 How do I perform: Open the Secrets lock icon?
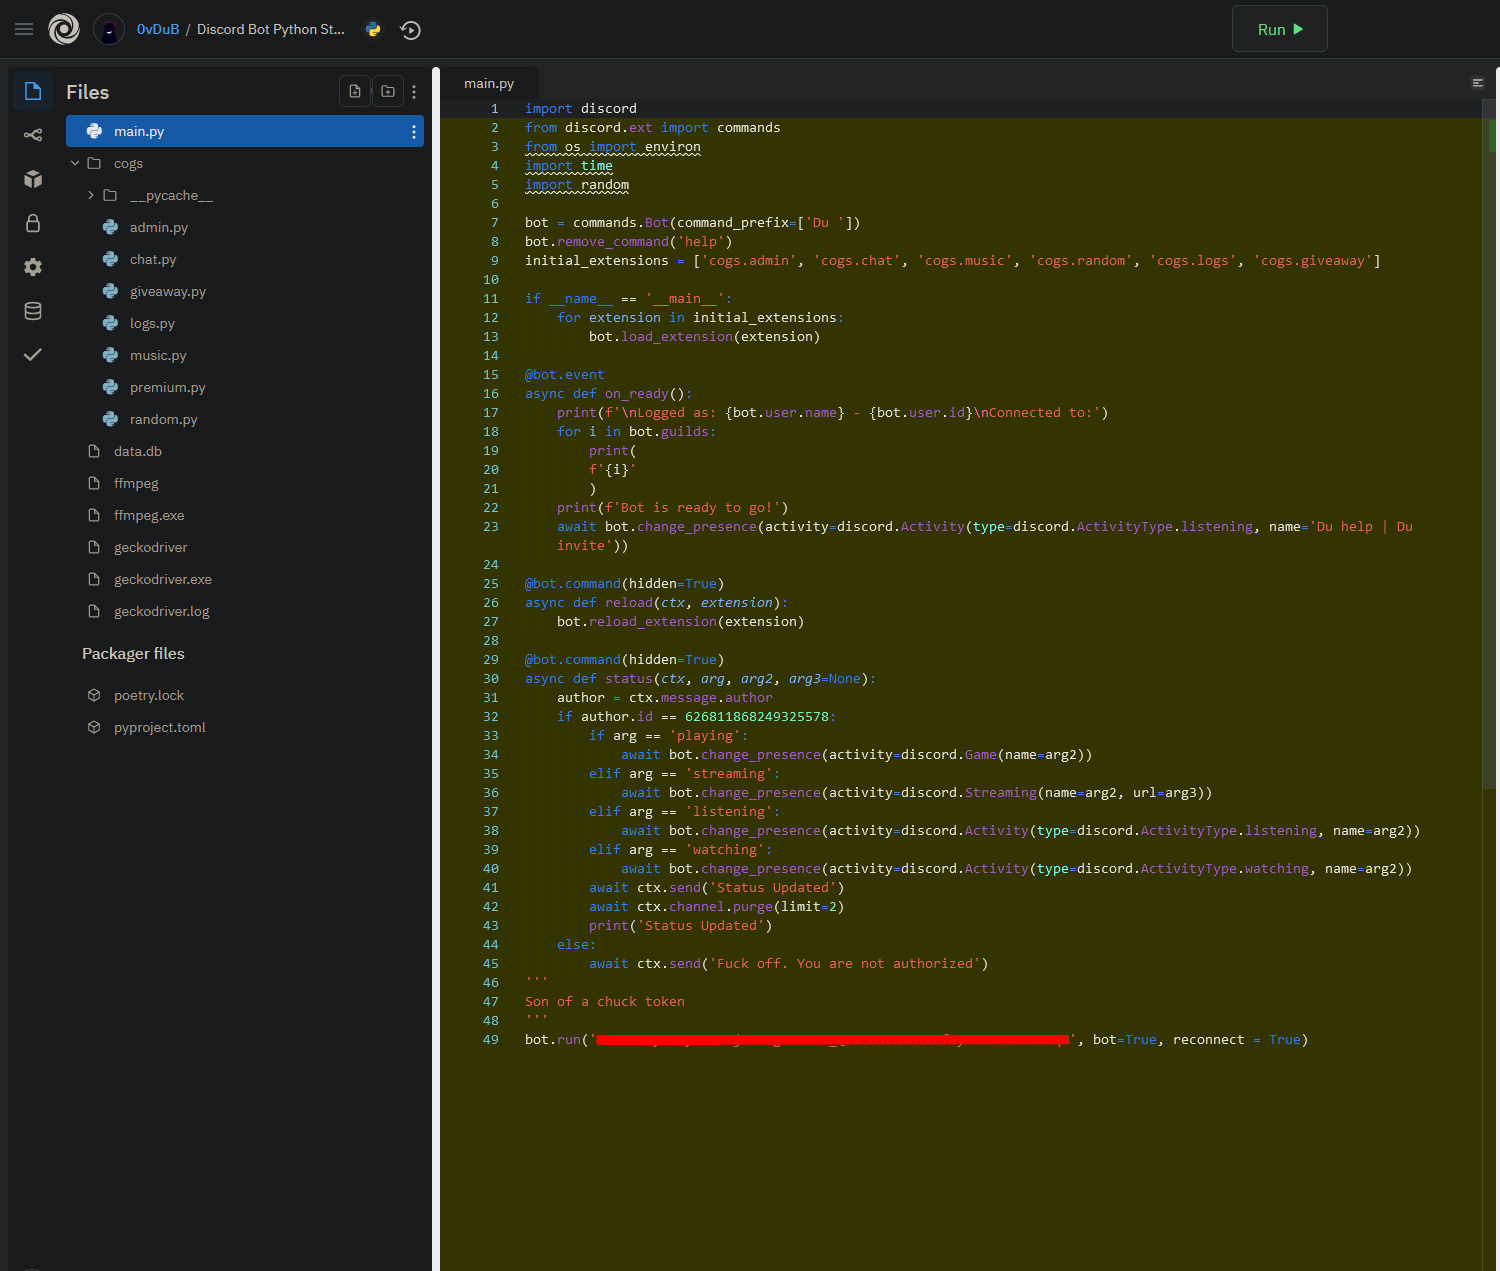tap(33, 223)
